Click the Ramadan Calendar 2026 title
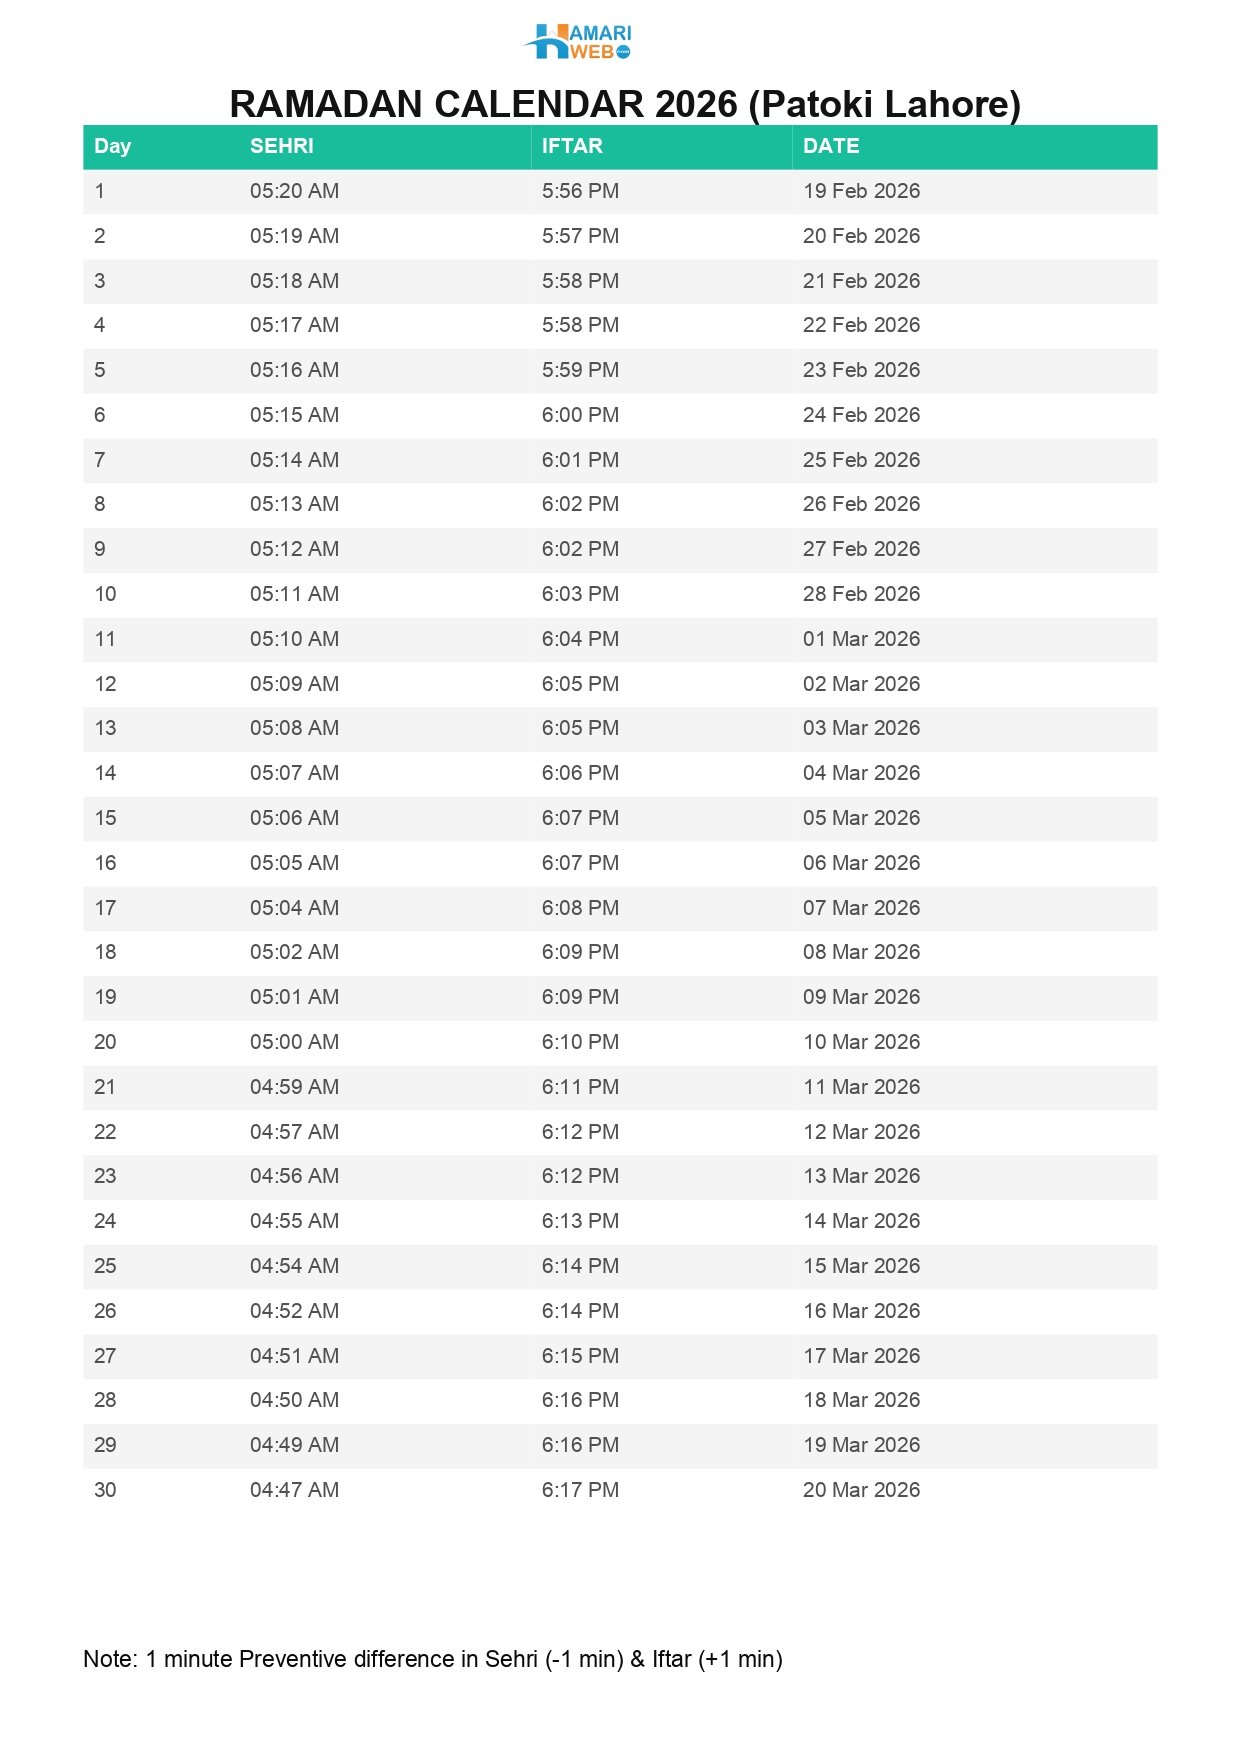1241x1754 pixels. click(x=624, y=104)
